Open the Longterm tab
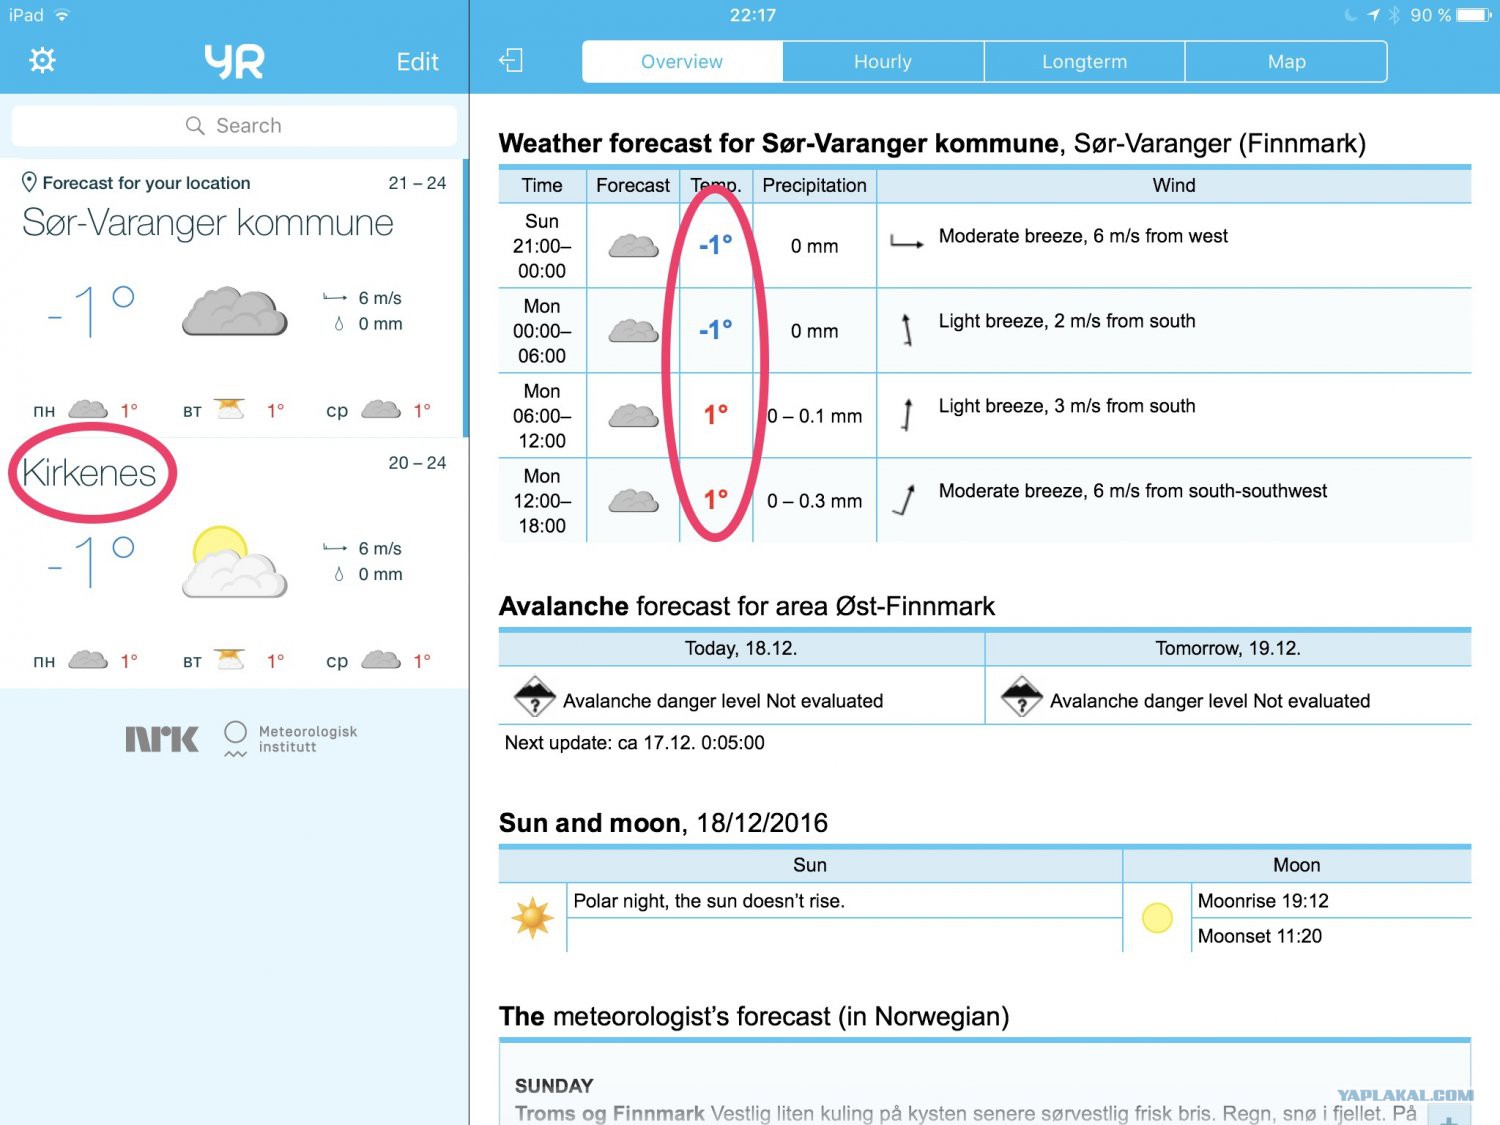Image resolution: width=1500 pixels, height=1125 pixels. click(x=1085, y=62)
